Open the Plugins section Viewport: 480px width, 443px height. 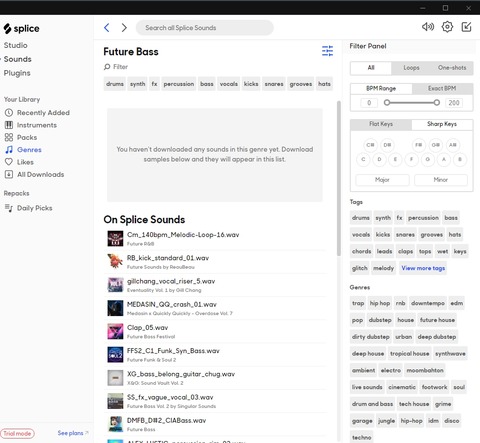tap(17, 73)
